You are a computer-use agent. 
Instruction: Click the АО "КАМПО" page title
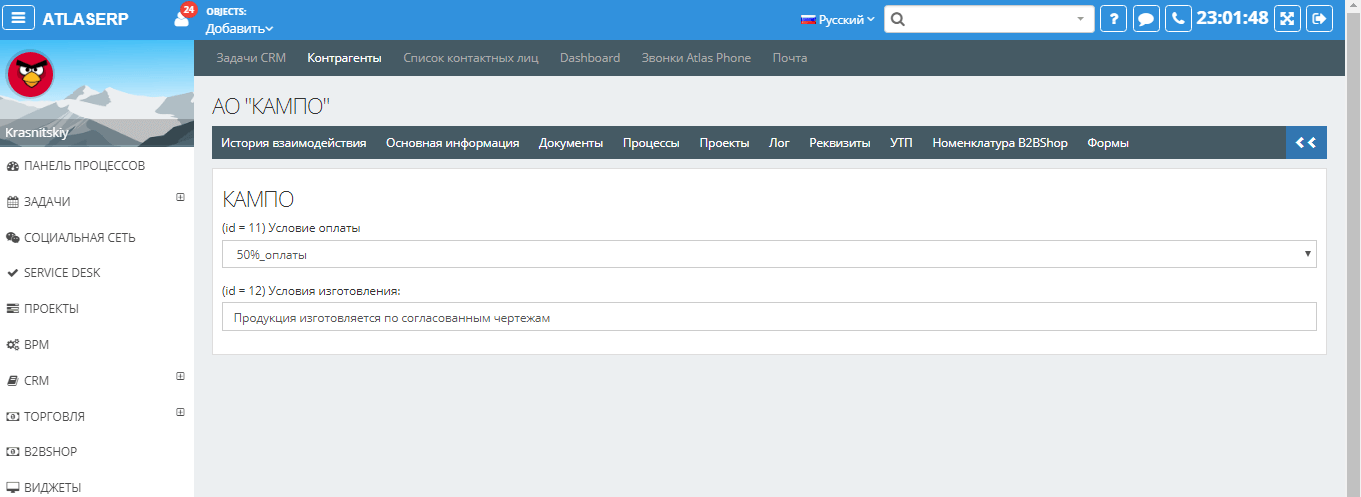(x=271, y=104)
